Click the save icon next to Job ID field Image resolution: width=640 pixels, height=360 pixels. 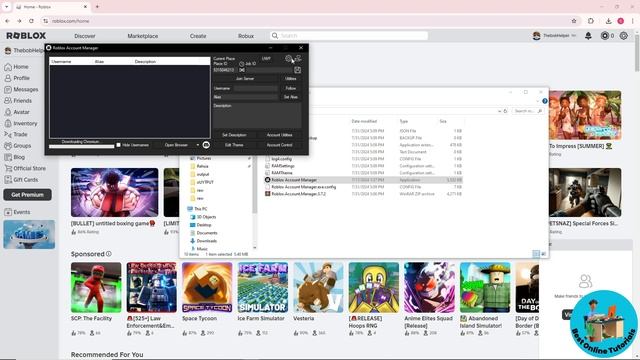click(298, 70)
